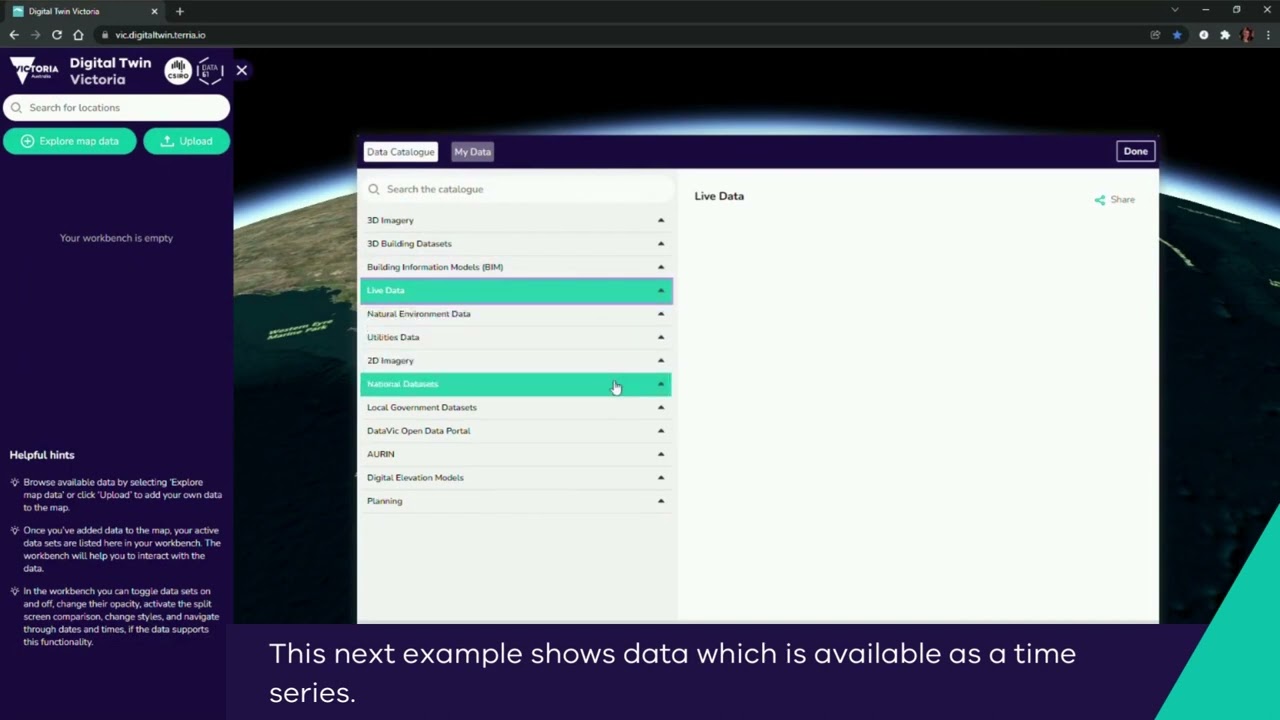Expand the 3D Building Datasets group
1280x720 pixels.
coord(516,244)
